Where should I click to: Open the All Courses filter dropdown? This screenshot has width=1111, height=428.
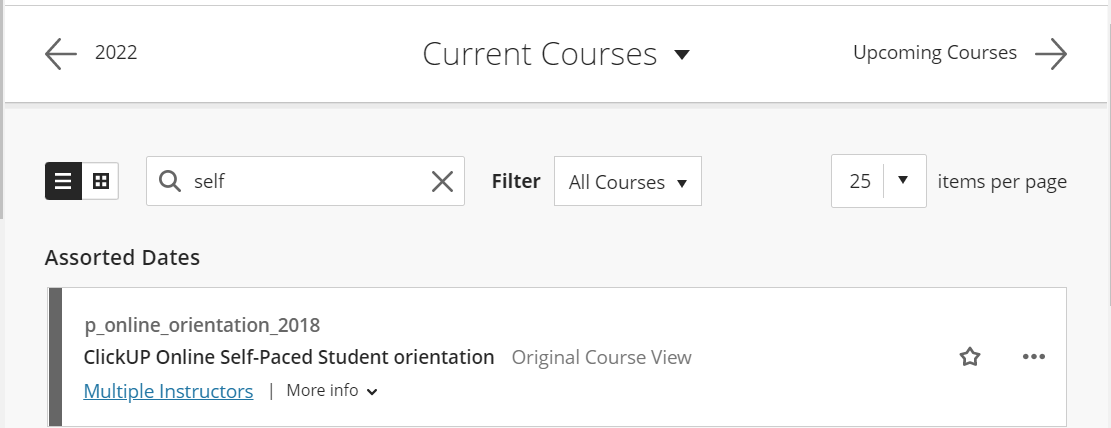click(628, 181)
